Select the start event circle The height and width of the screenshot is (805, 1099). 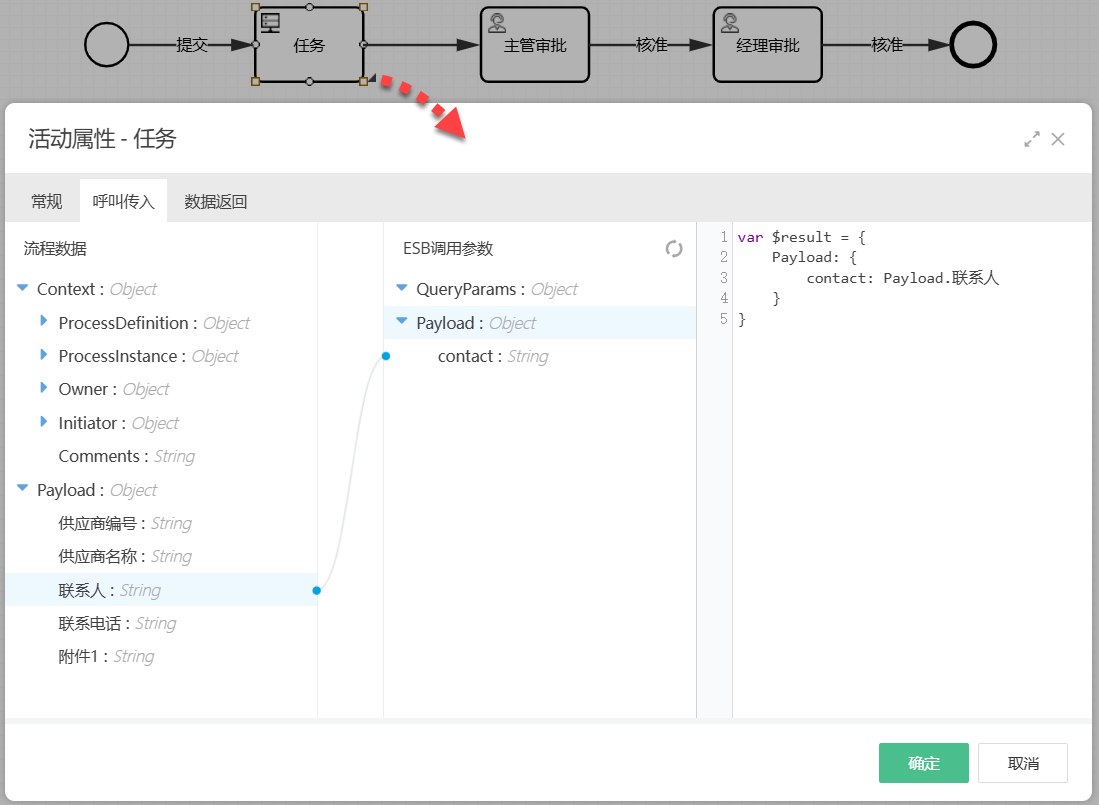(107, 45)
